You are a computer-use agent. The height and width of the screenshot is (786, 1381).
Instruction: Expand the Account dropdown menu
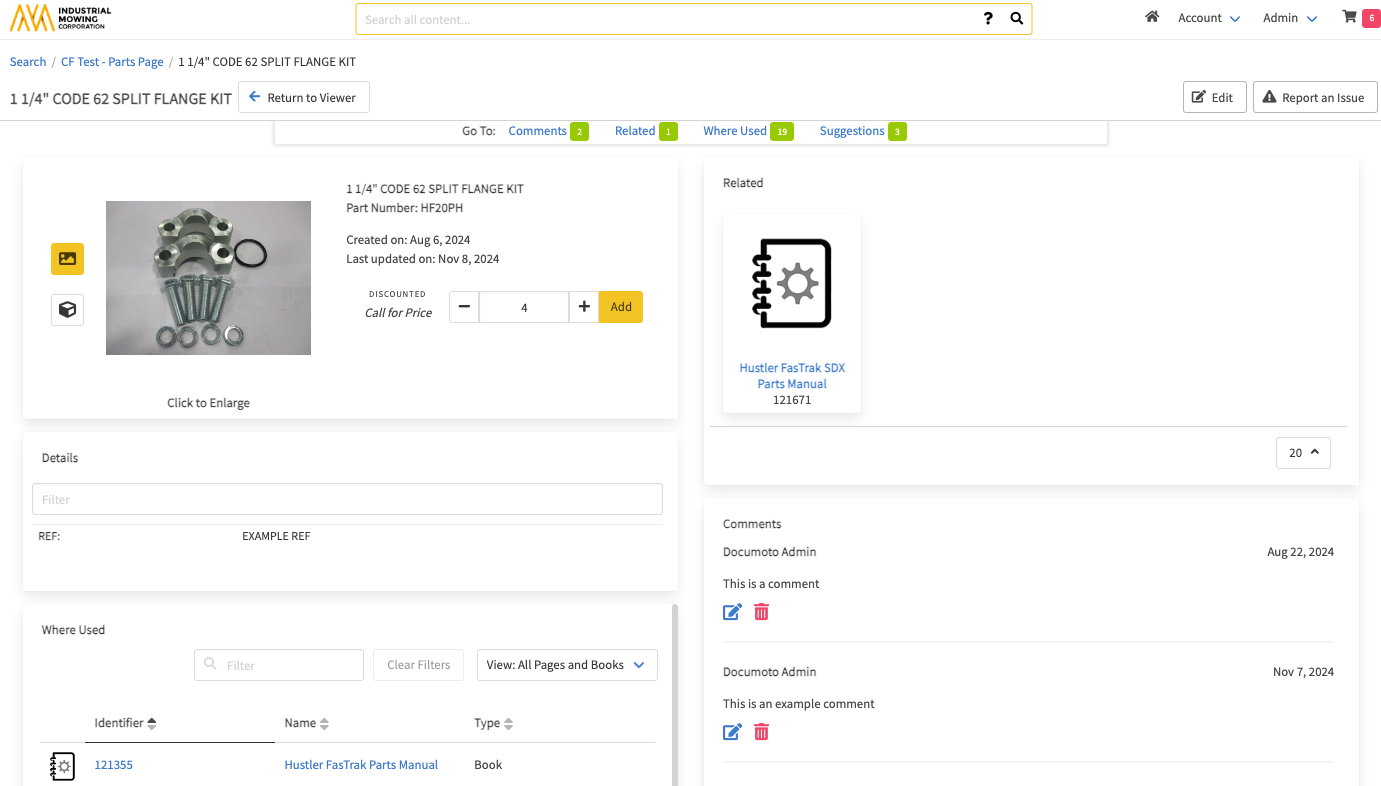pyautogui.click(x=1208, y=18)
